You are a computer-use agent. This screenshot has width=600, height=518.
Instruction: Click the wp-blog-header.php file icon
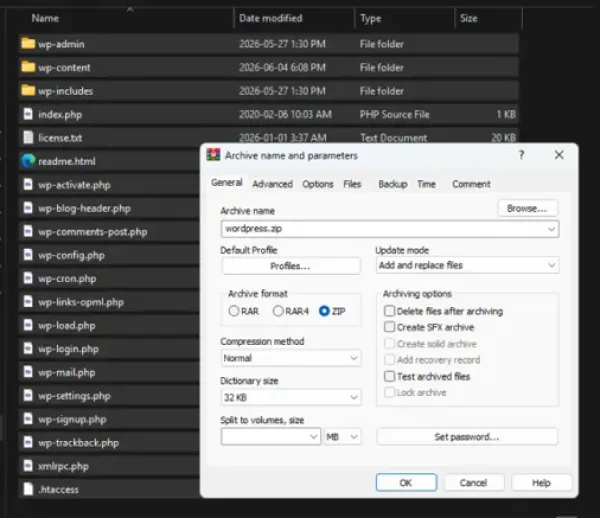[x=28, y=208]
